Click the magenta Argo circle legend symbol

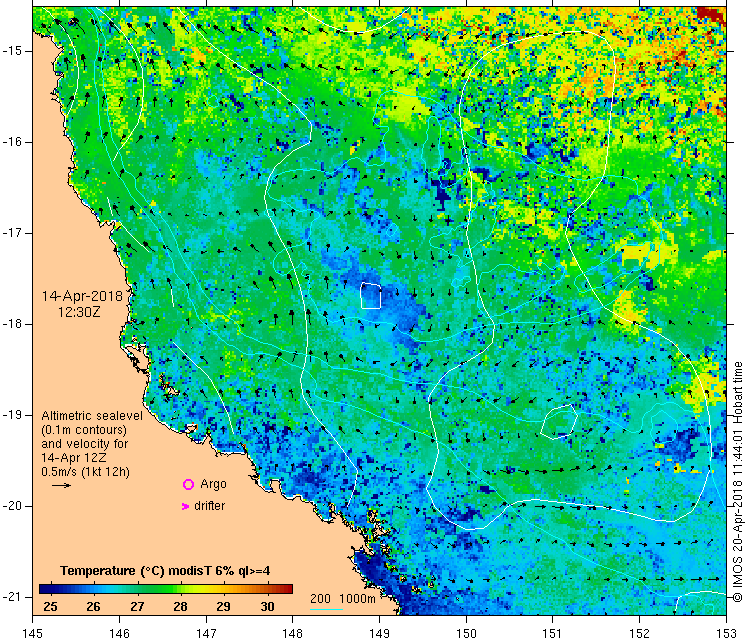188,485
